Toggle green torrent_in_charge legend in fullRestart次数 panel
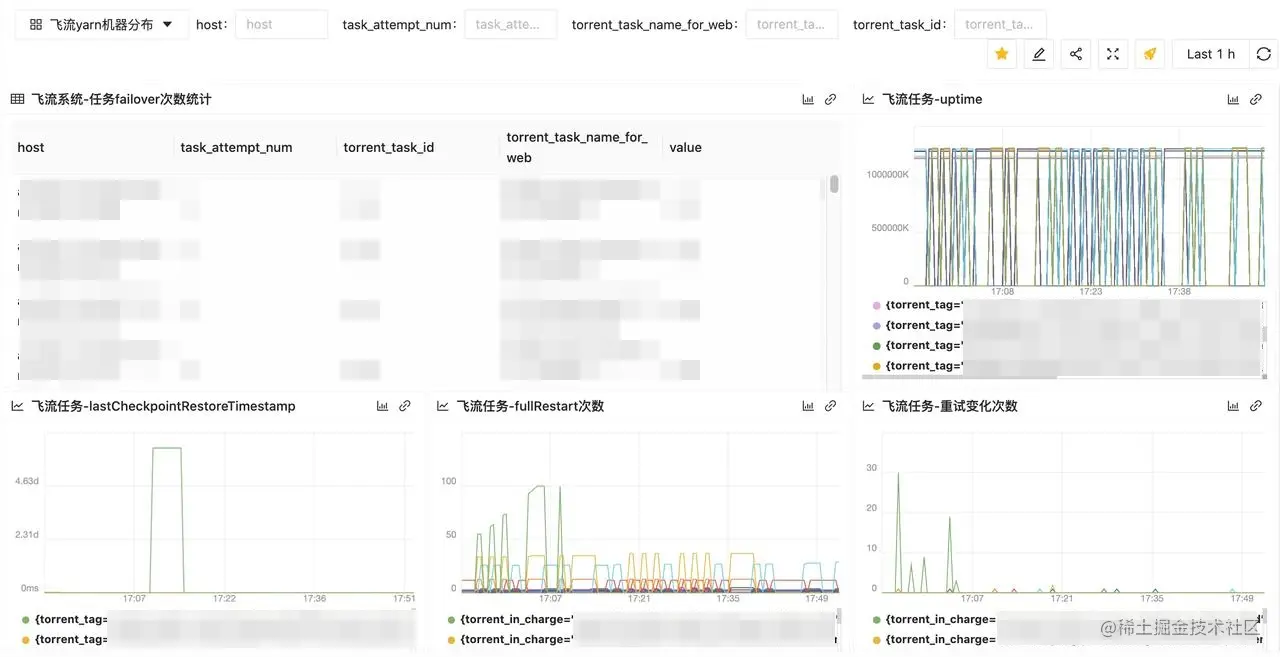 [452, 619]
